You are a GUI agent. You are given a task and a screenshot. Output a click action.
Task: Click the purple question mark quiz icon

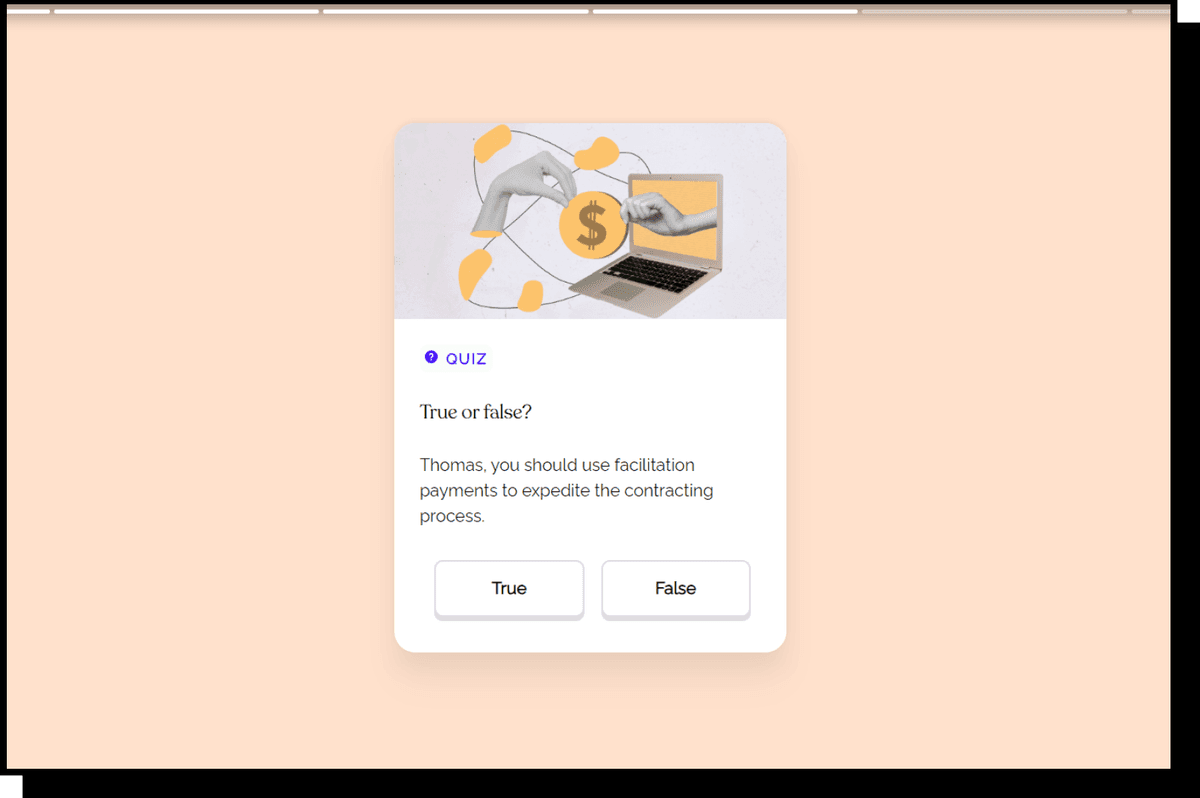point(431,357)
